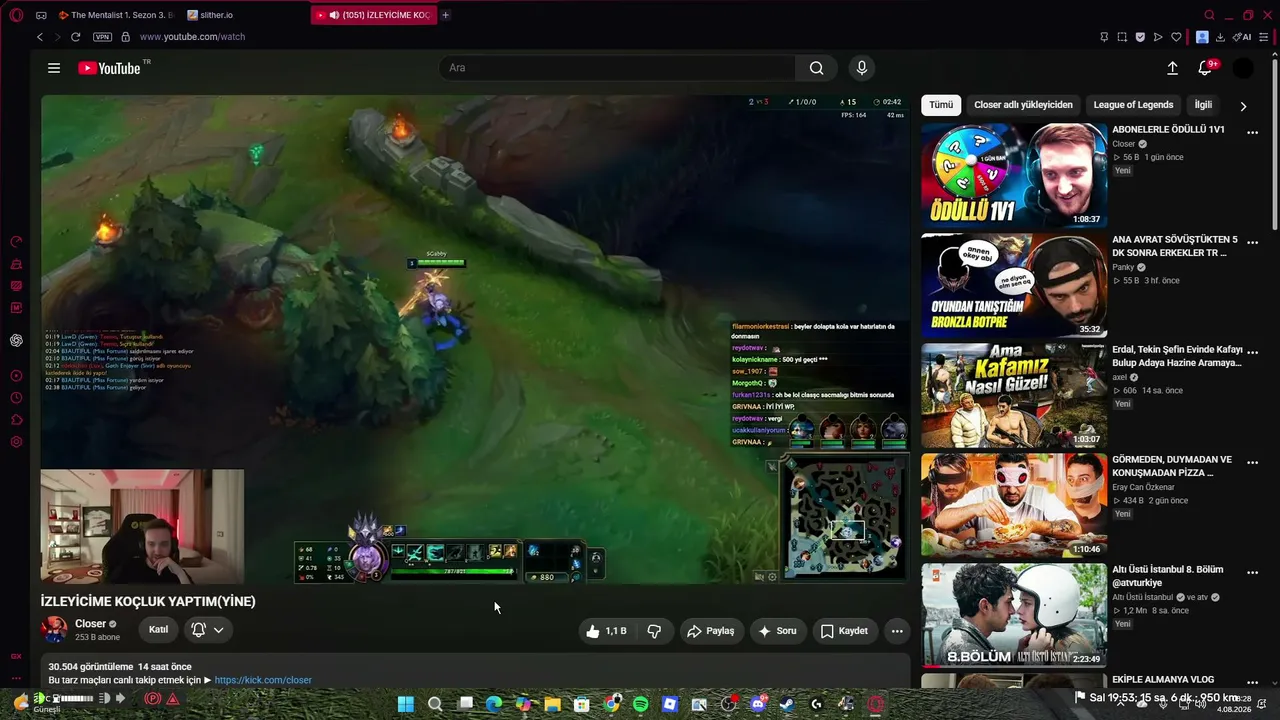Open ChatGPT in the Opera sidebar
Screen dimensions: 1280x720
[x=16, y=340]
